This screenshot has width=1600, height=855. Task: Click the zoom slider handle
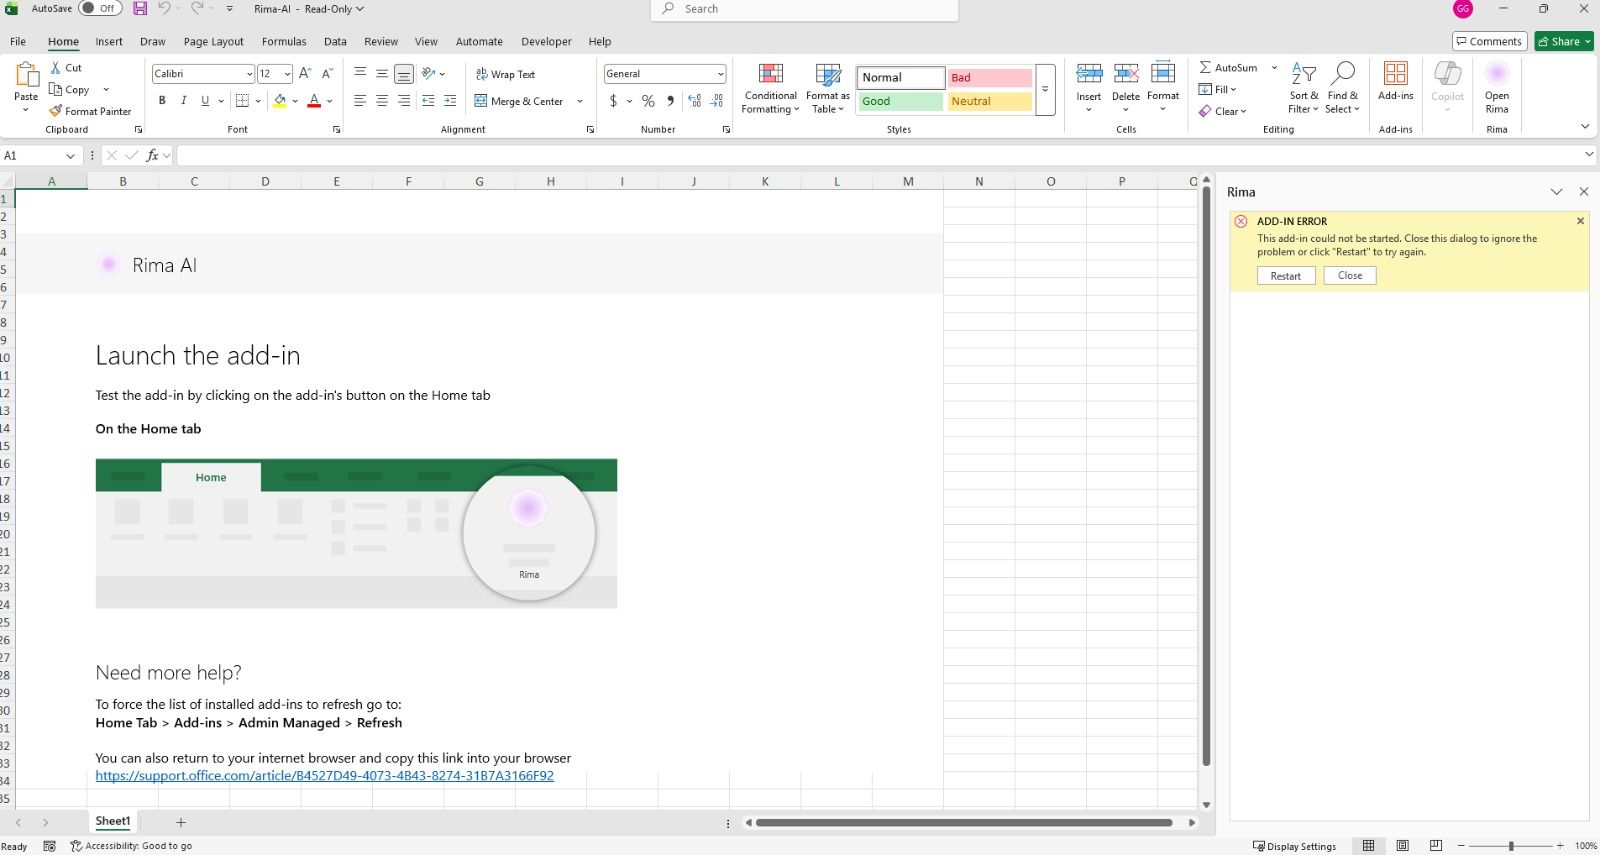coord(1511,846)
